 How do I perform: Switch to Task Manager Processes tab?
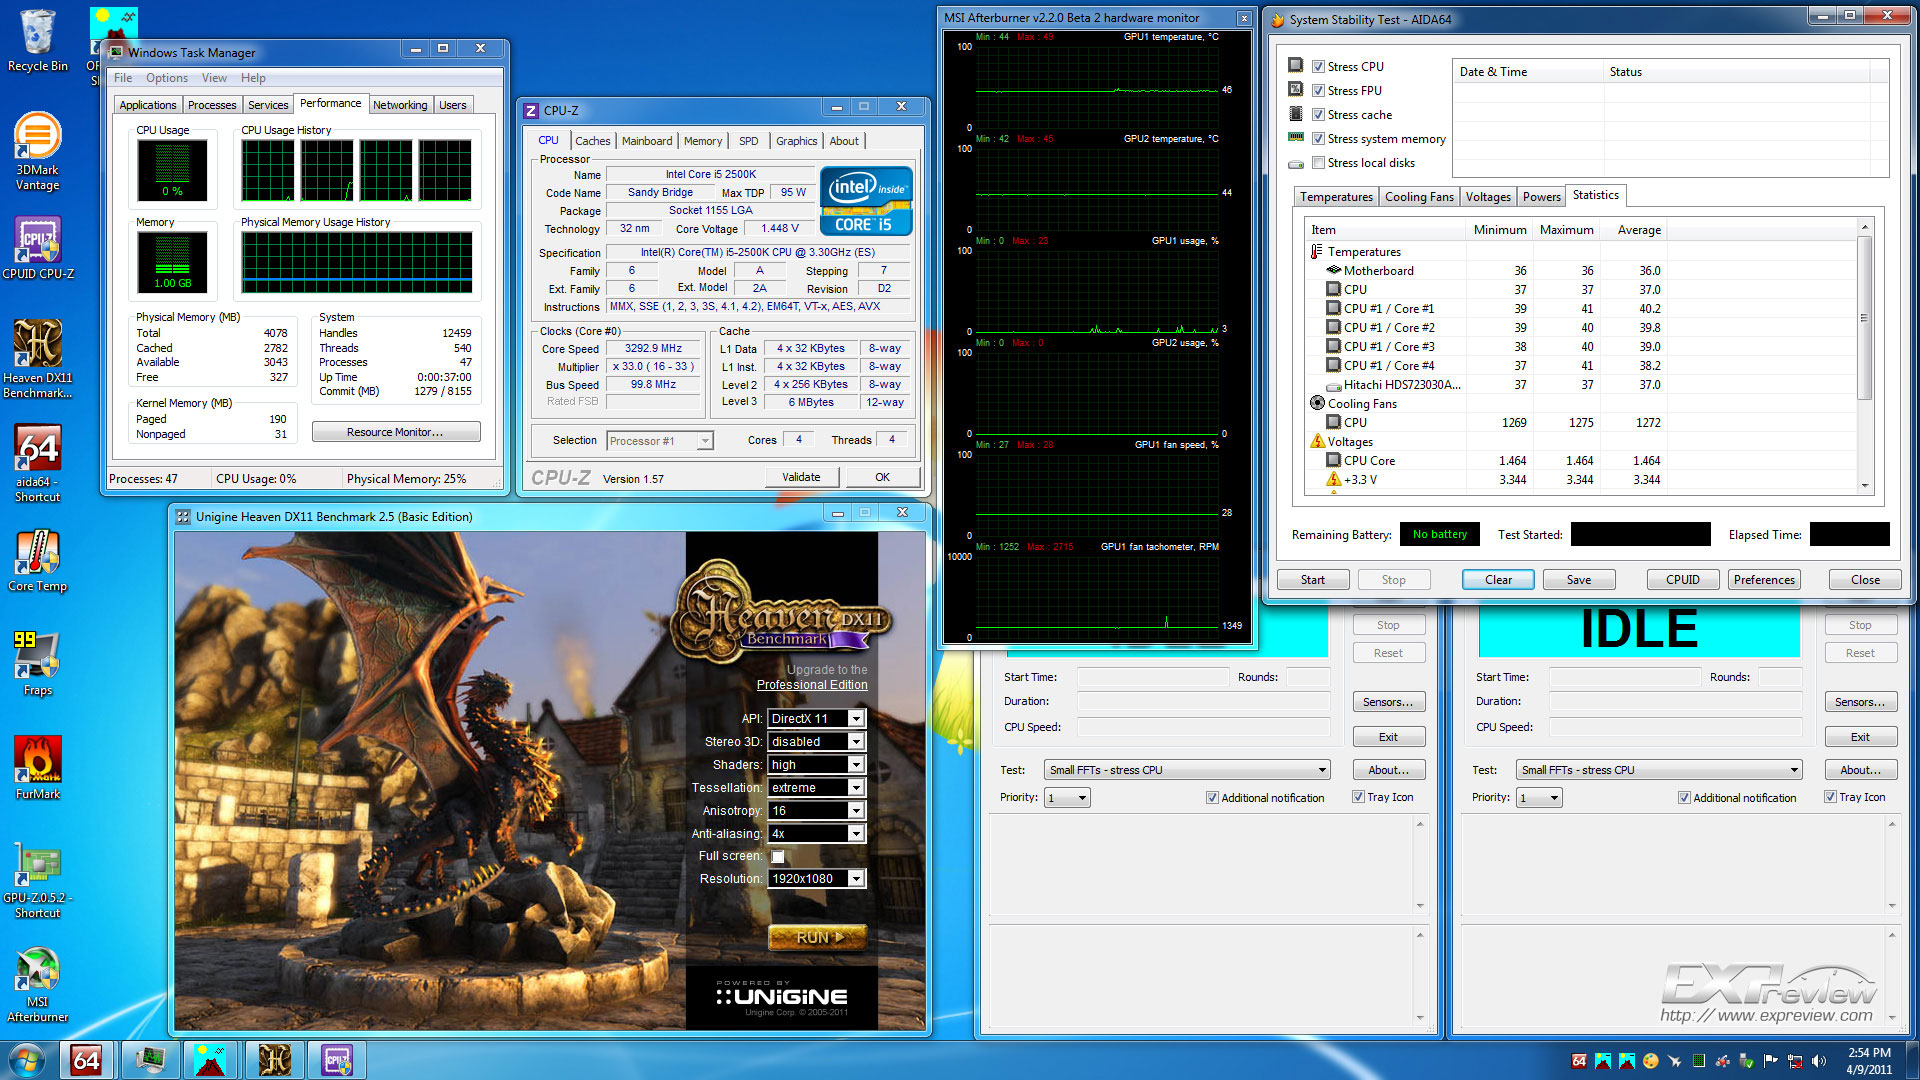212,105
